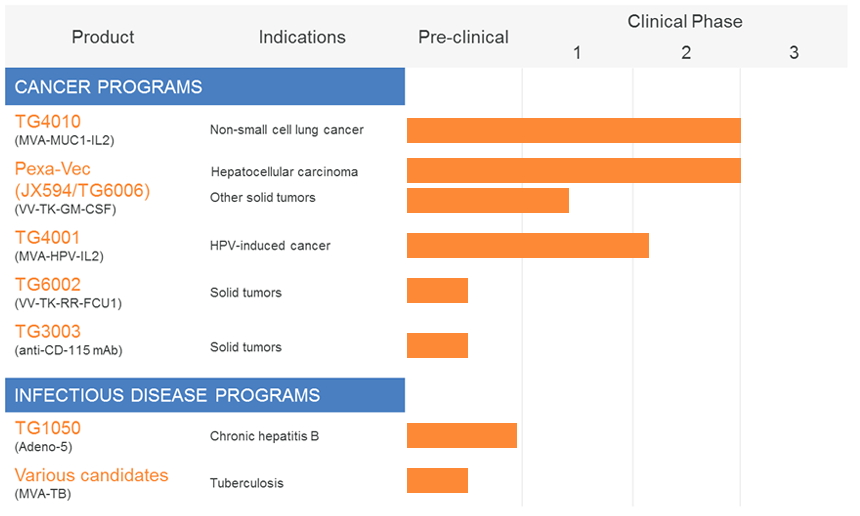The image size is (860, 516).
Task: Click the Non-small cell lung cancer progress bar
Action: [573, 131]
